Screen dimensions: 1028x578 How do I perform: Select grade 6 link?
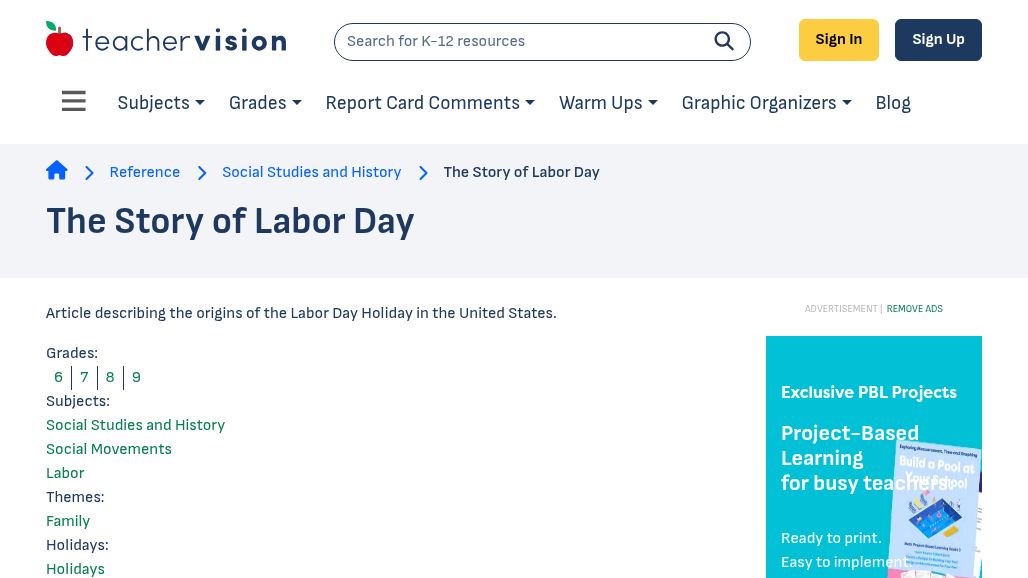pos(58,377)
